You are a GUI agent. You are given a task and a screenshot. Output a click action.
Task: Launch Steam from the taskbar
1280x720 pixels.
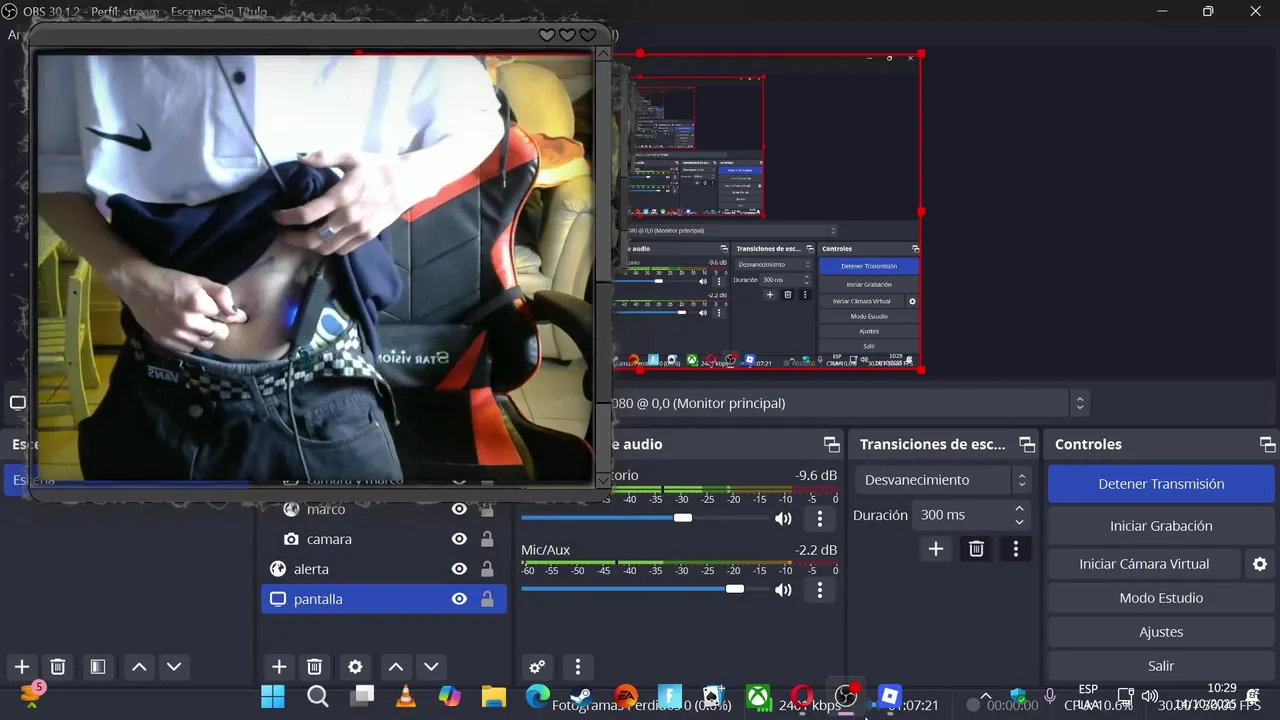coord(580,696)
